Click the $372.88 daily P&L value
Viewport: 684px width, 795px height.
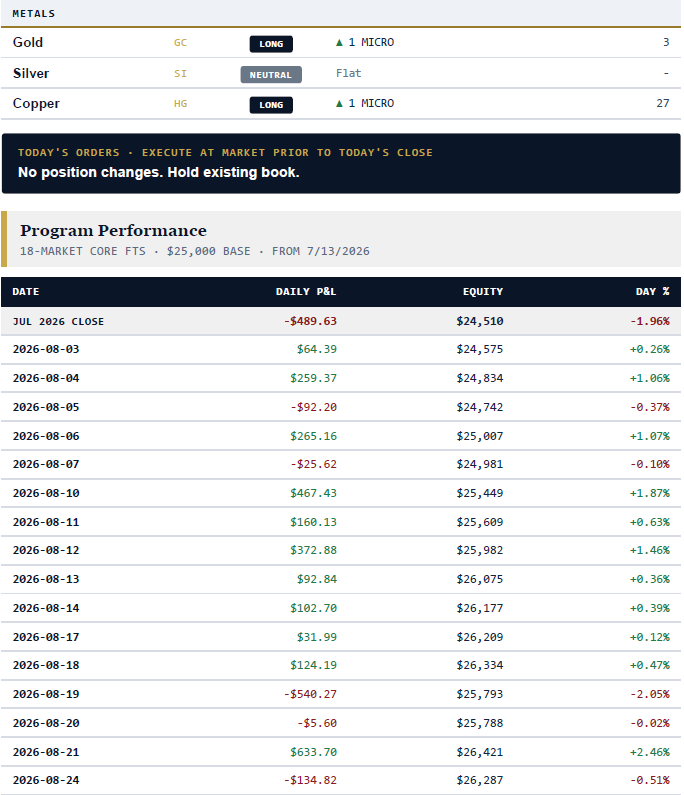[313, 550]
